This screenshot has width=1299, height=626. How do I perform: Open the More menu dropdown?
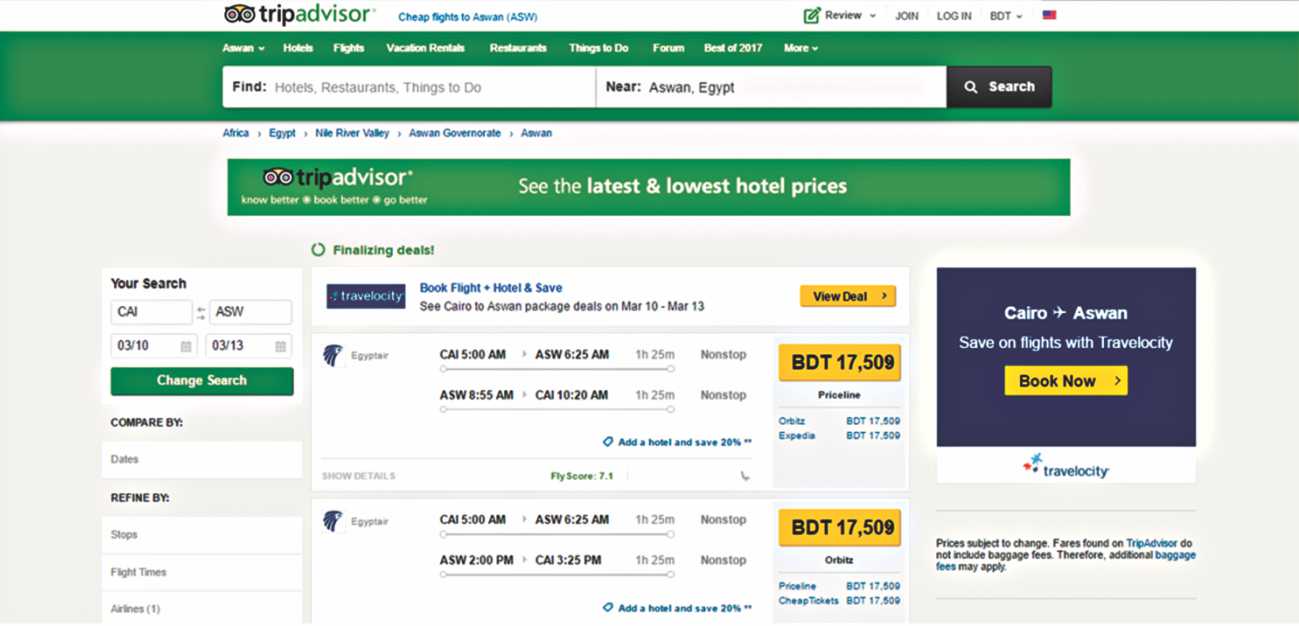click(x=801, y=48)
